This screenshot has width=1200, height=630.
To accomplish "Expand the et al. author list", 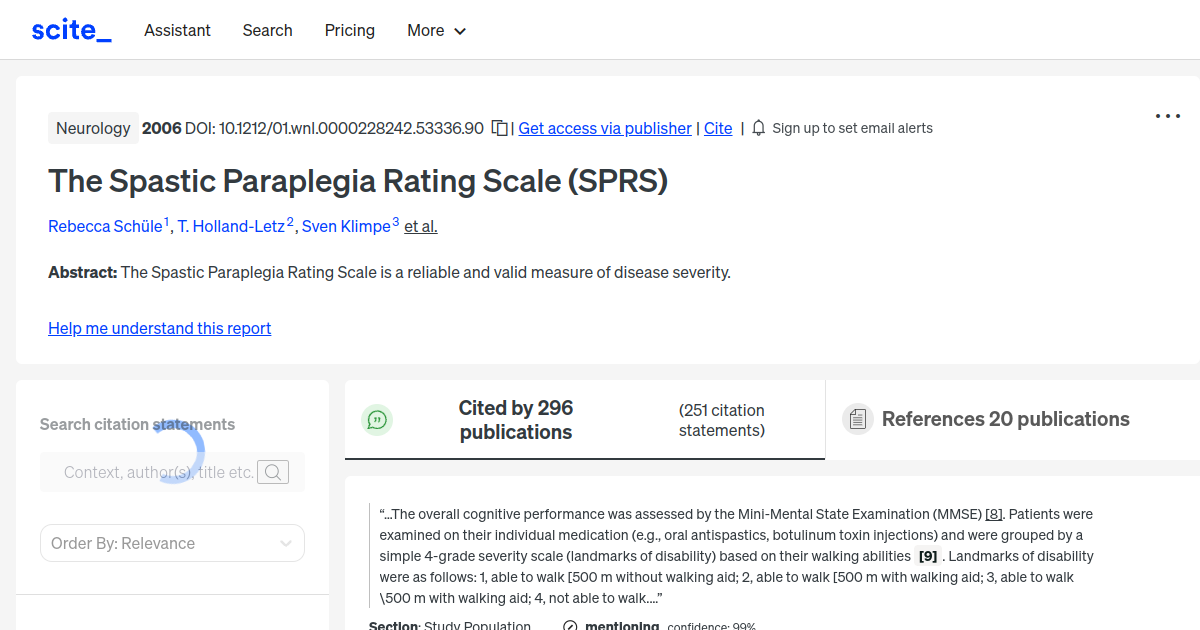I will (420, 226).
